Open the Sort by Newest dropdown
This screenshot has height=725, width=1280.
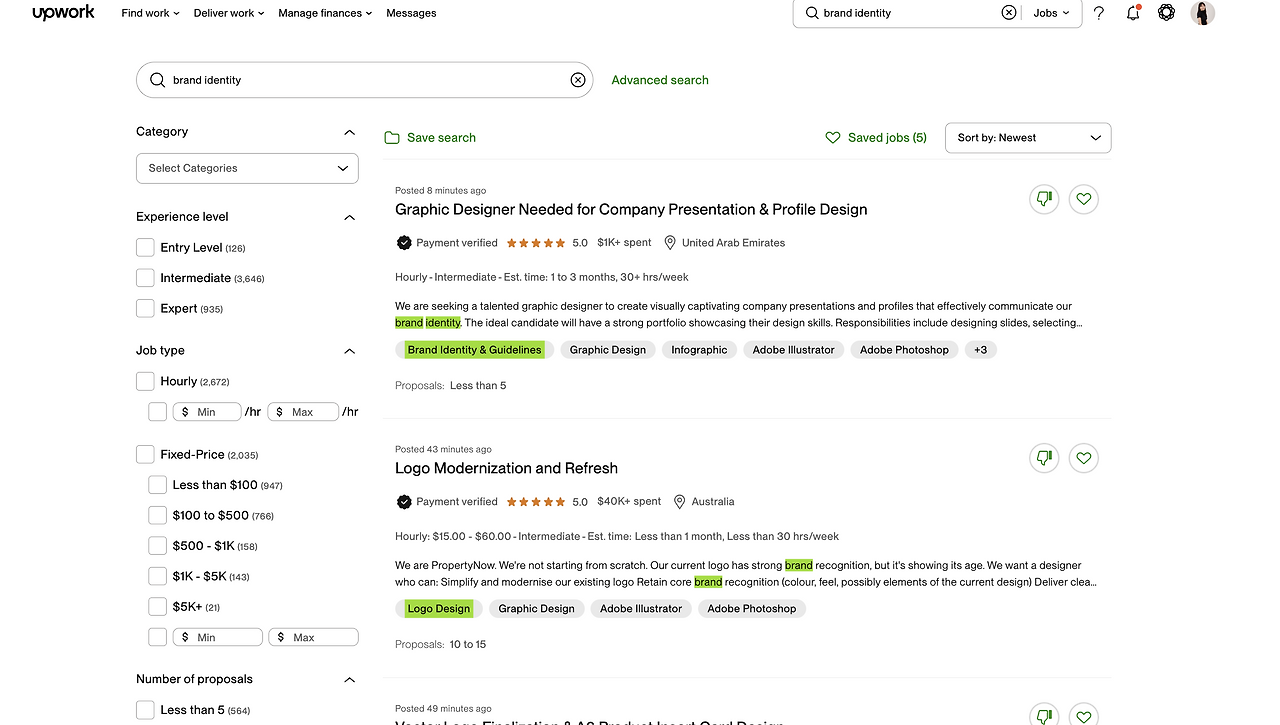(x=1027, y=138)
